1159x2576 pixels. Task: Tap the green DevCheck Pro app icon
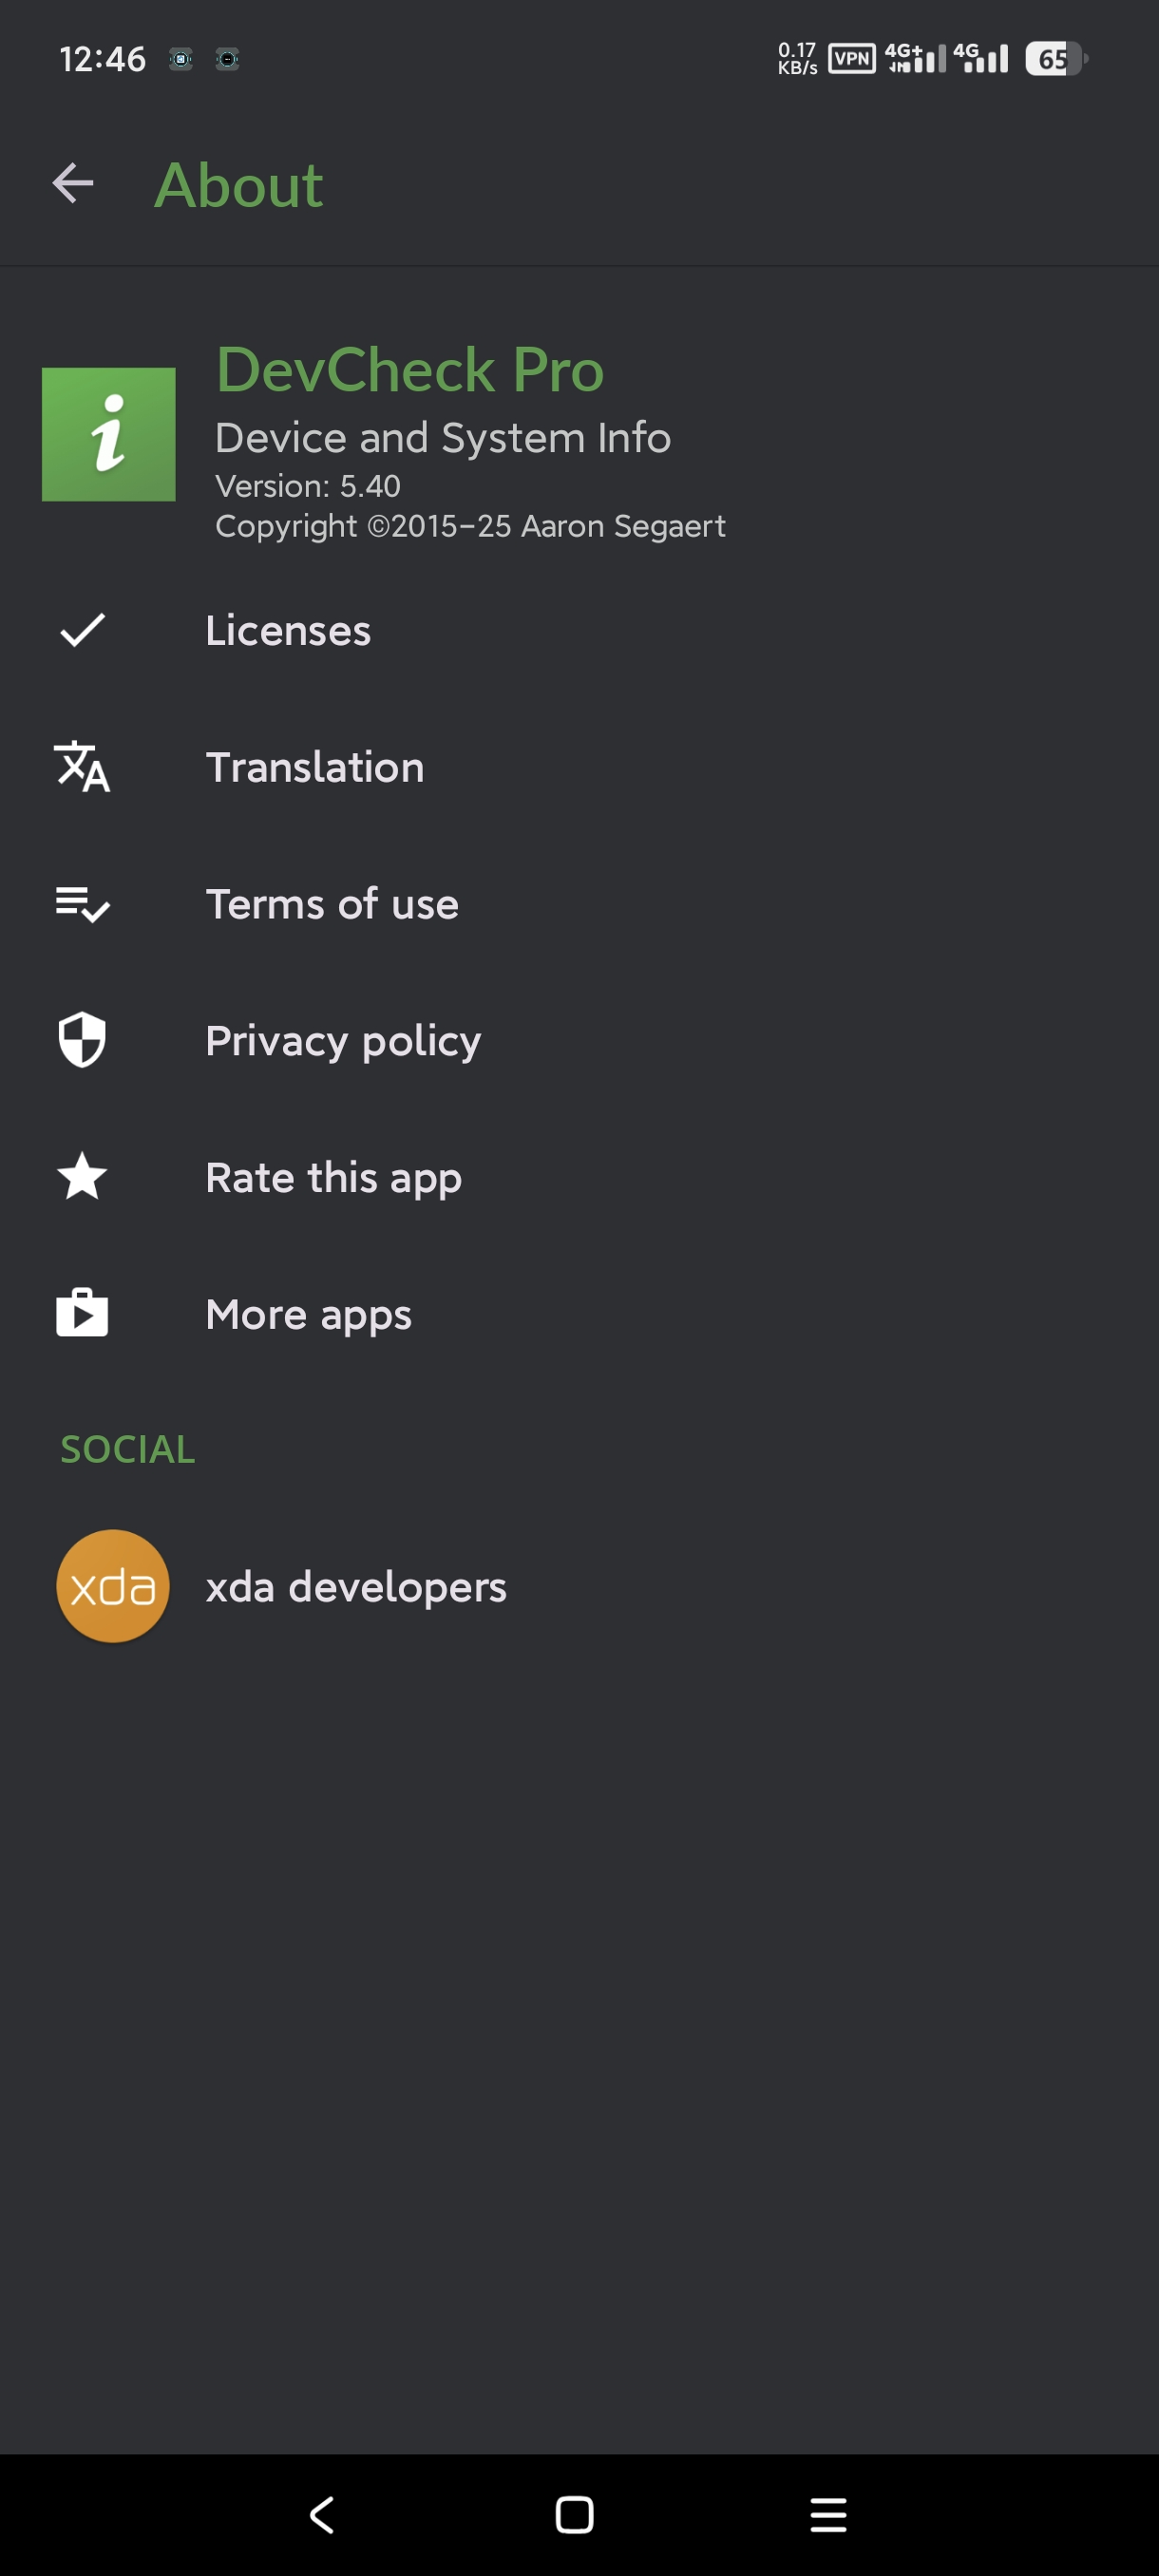click(x=108, y=434)
